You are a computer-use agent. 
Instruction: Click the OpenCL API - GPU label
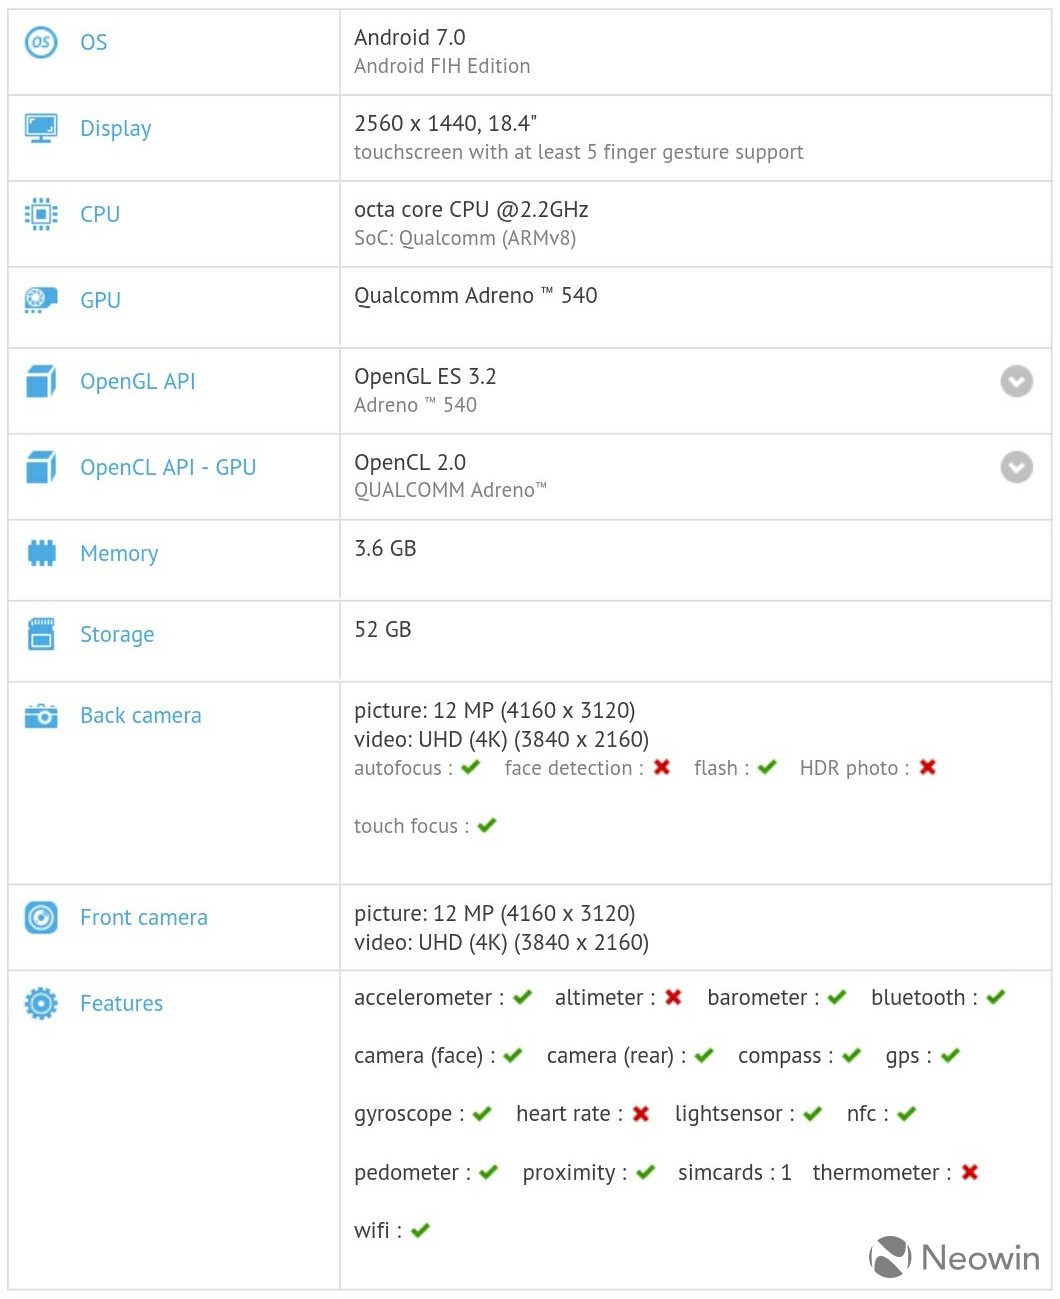pyautogui.click(x=168, y=467)
